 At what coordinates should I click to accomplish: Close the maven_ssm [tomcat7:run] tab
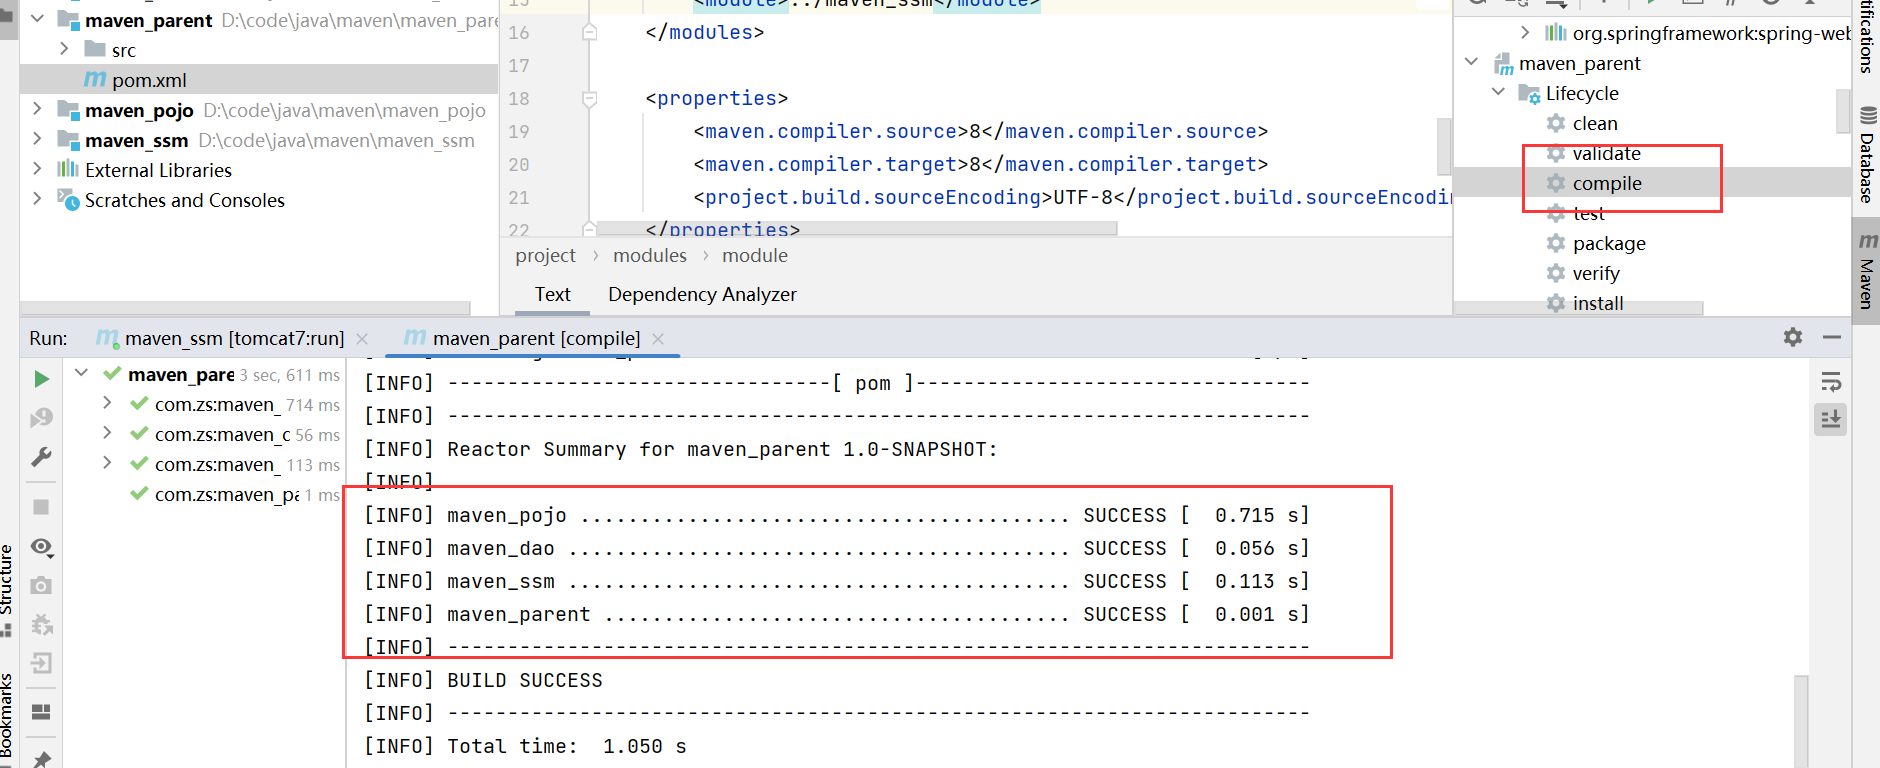(362, 339)
